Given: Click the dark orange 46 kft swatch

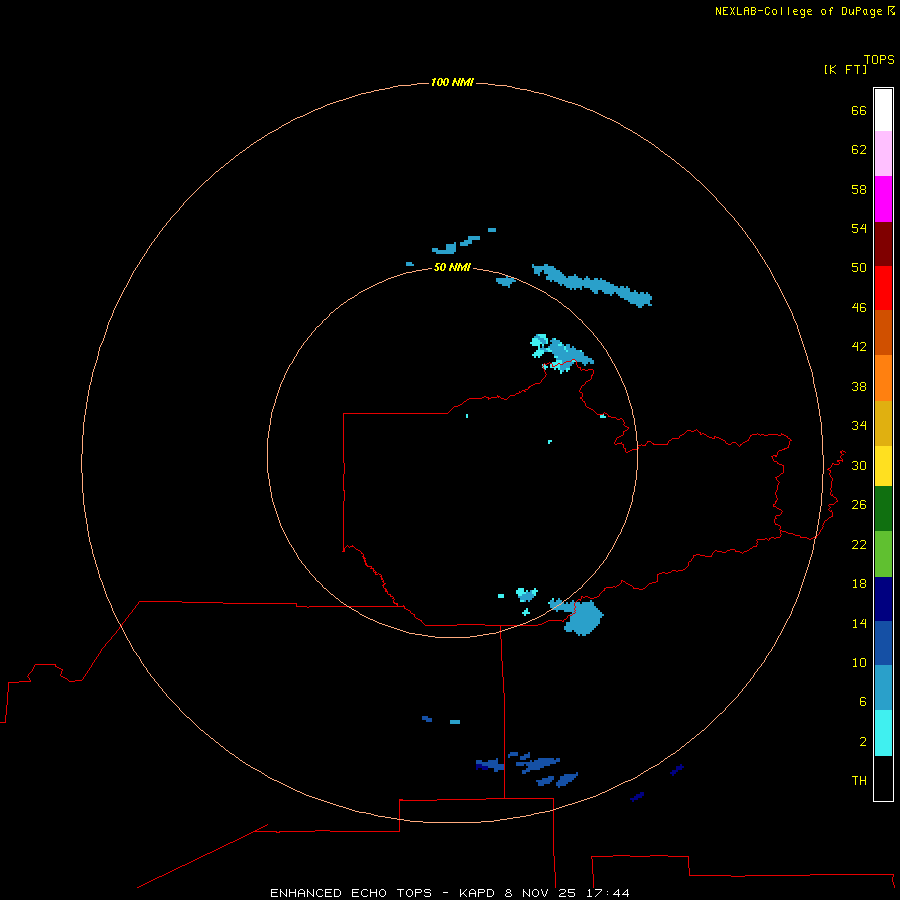Looking at the screenshot, I should tap(883, 332).
